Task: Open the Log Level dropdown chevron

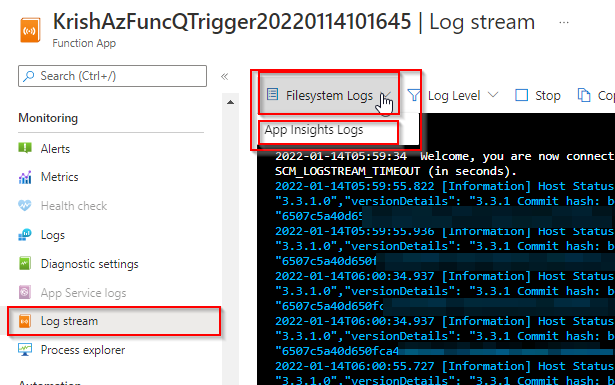Action: (493, 95)
